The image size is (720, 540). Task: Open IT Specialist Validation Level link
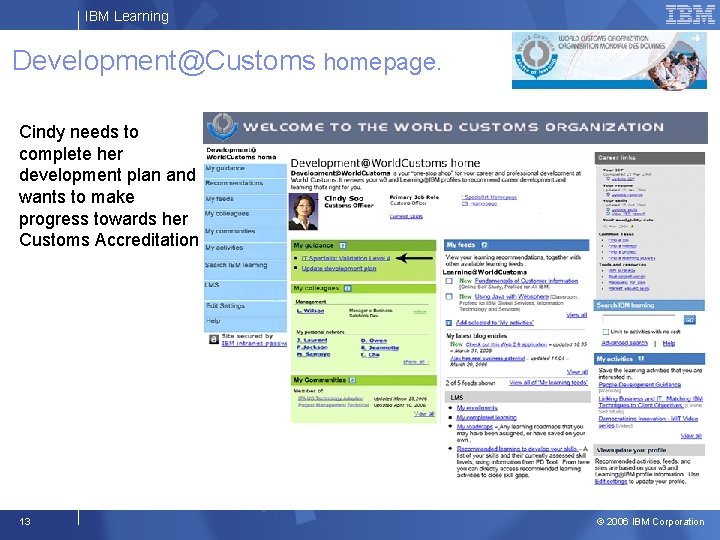click(x=346, y=259)
